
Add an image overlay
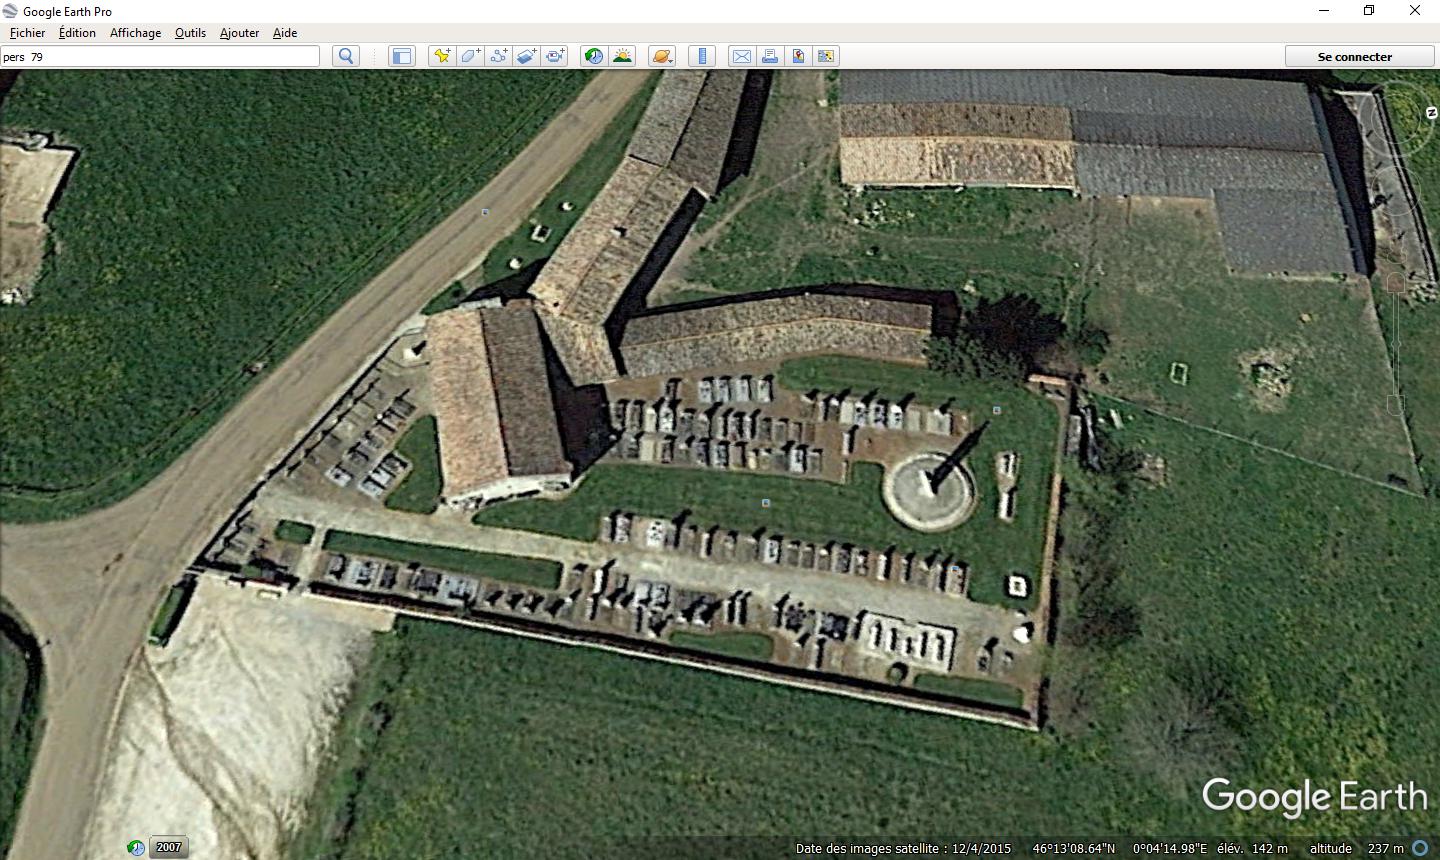(526, 56)
